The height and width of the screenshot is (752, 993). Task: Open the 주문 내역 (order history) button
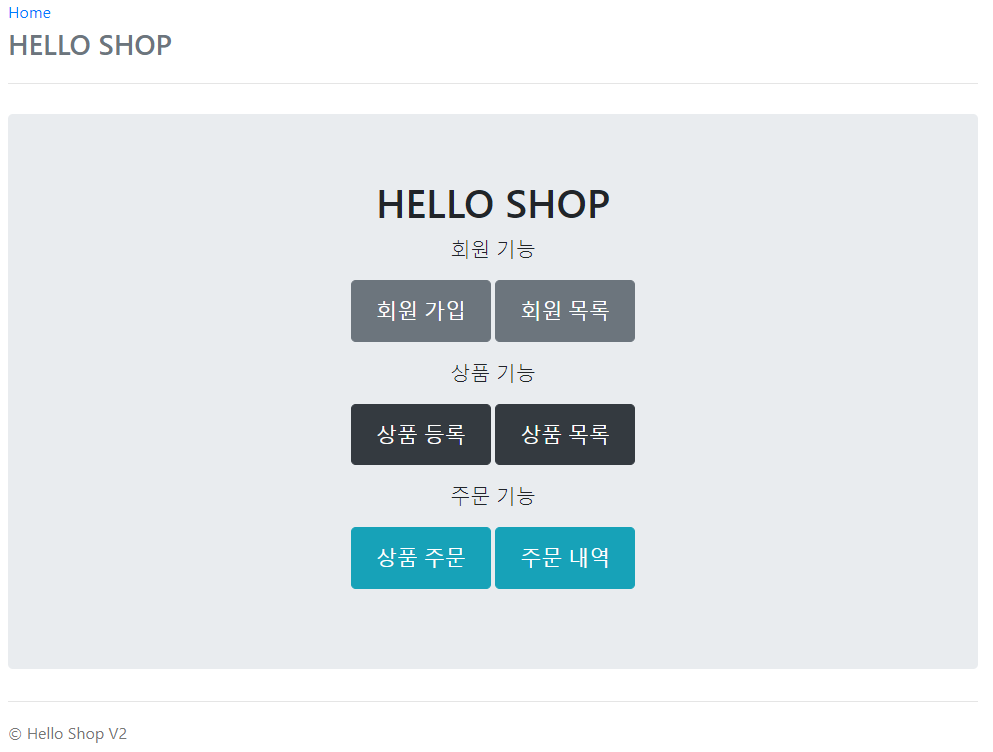point(564,557)
